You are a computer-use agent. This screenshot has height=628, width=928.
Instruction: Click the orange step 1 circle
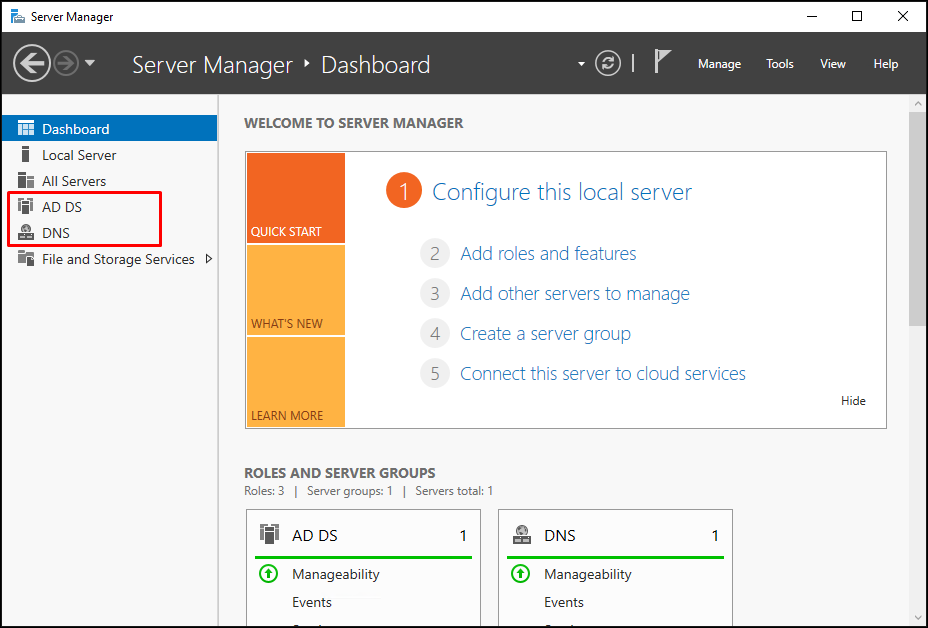[404, 191]
